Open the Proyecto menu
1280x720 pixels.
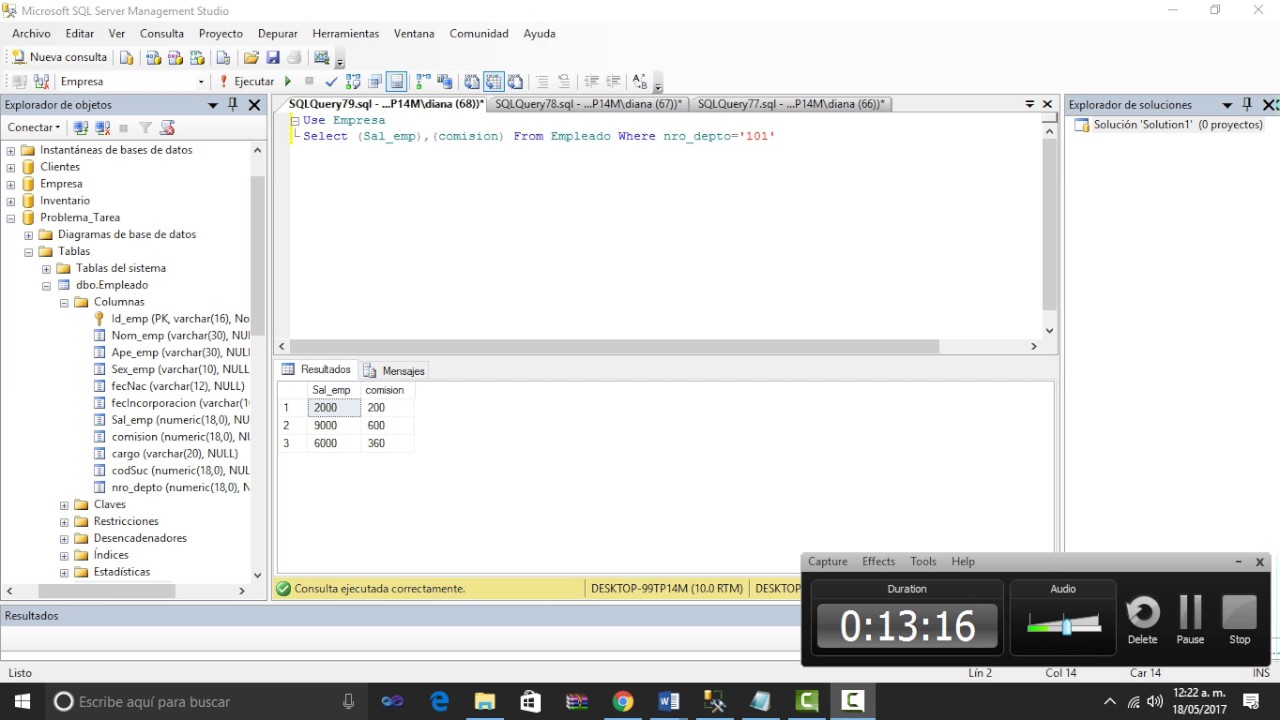pos(221,33)
